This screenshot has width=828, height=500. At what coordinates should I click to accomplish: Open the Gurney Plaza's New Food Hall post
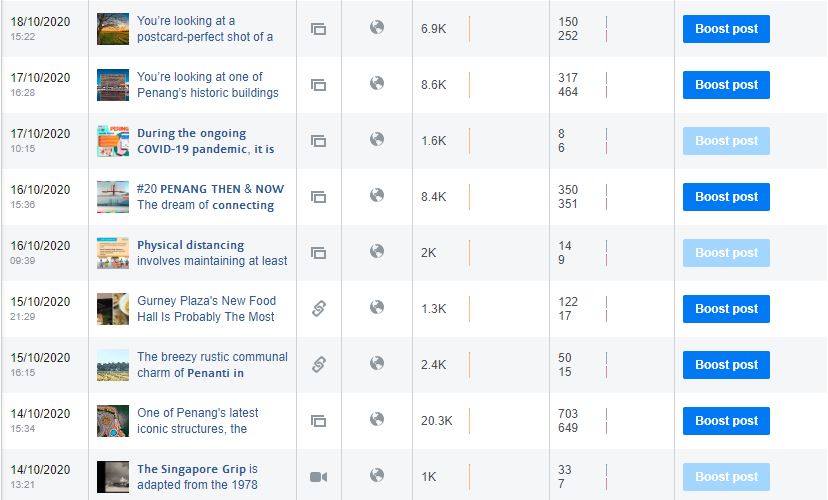click(206, 308)
